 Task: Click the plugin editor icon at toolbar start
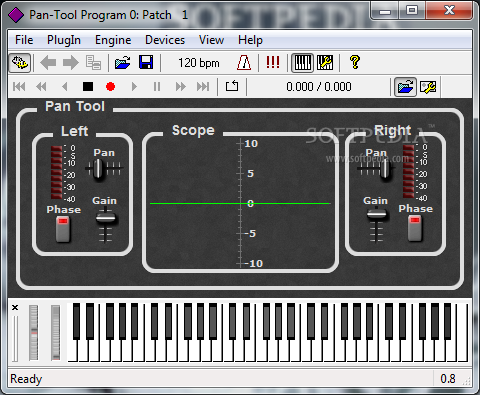[20, 63]
